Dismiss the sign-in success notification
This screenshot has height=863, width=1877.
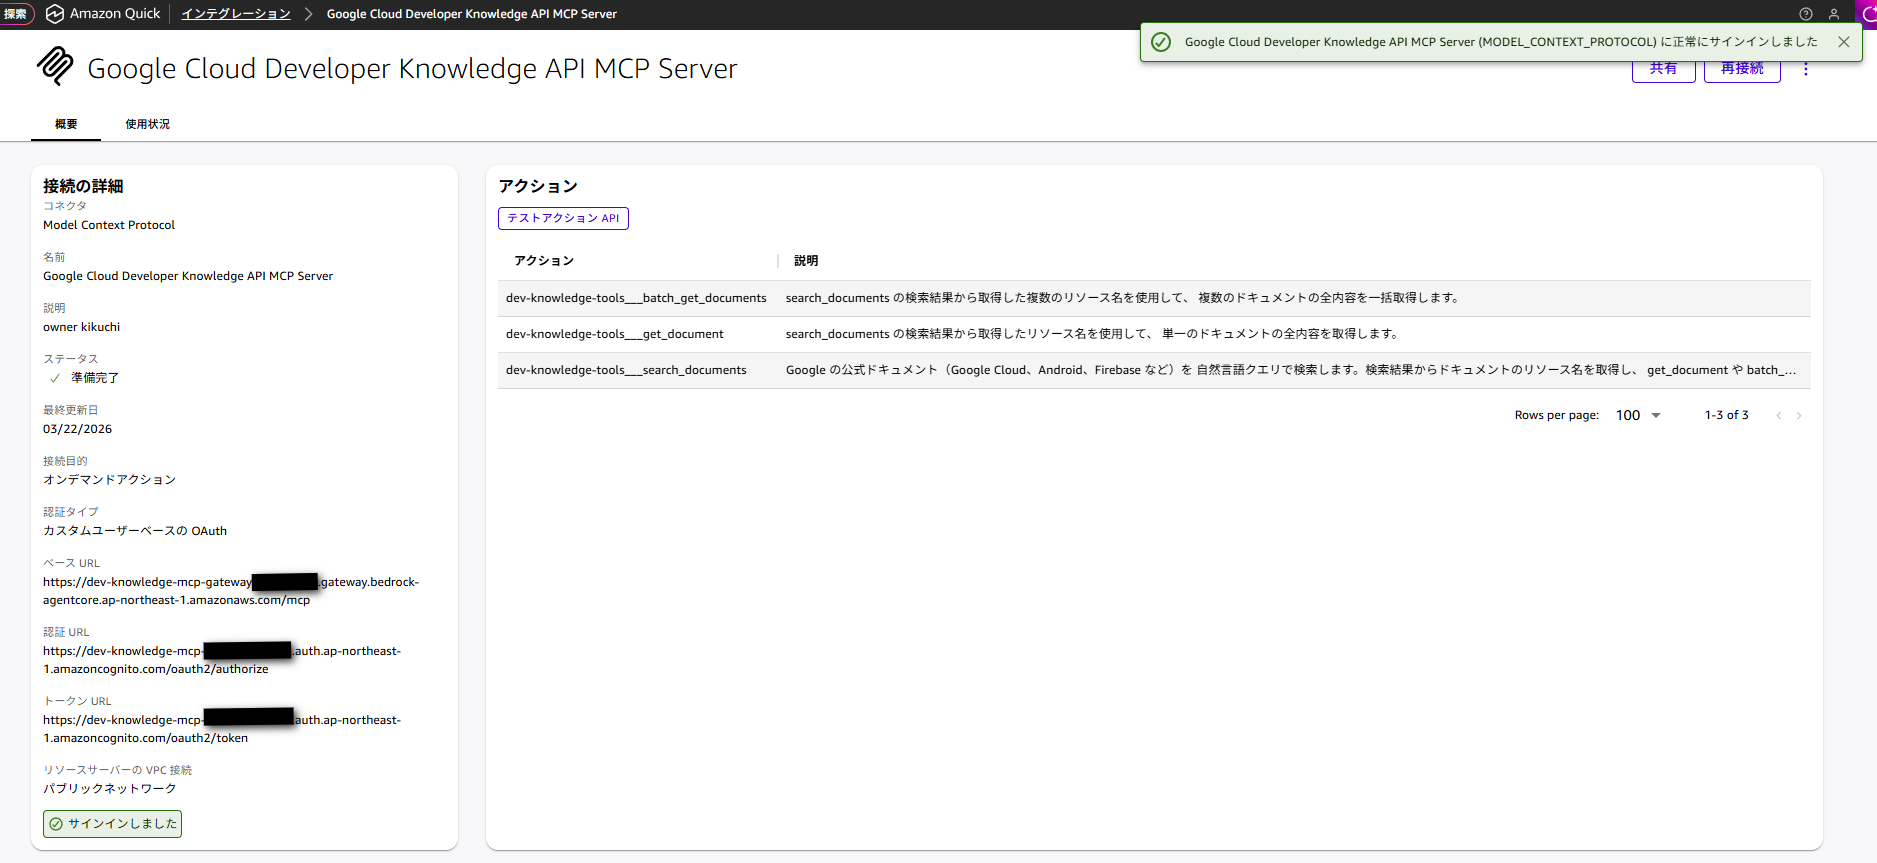point(1843,42)
